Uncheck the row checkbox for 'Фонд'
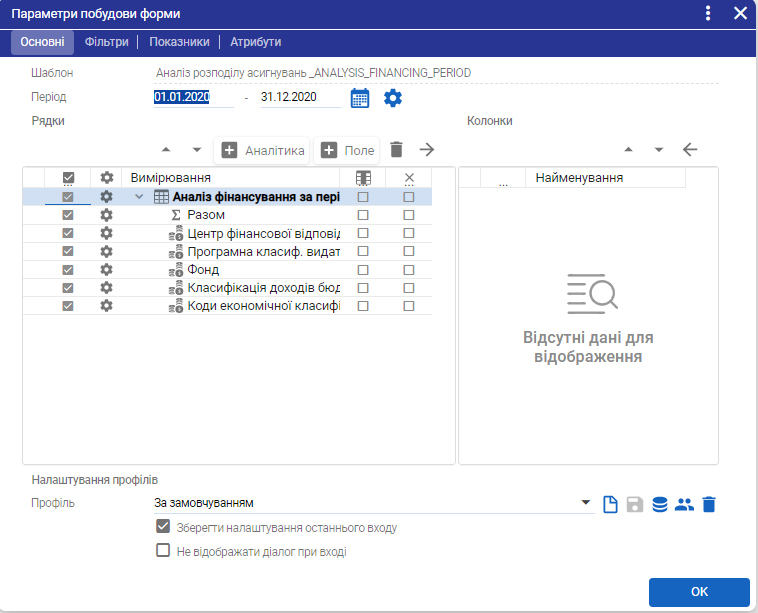The width and height of the screenshot is (758, 613). coord(68,270)
